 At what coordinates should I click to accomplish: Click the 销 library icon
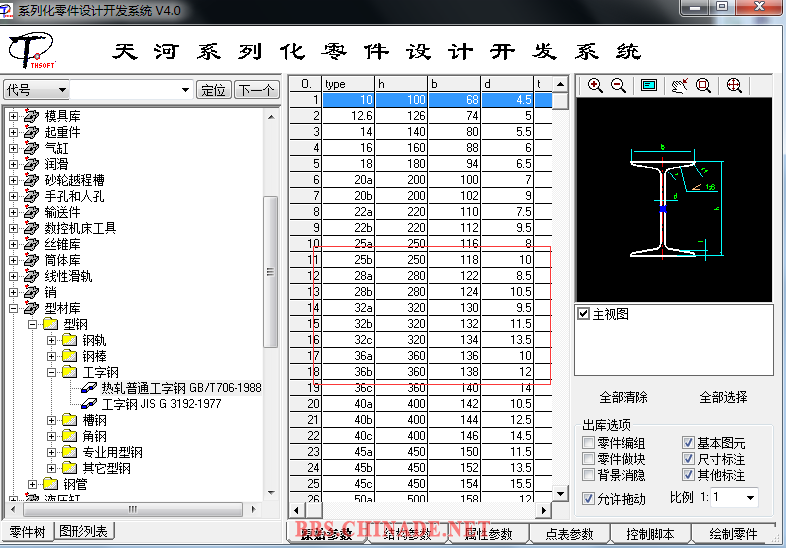click(x=31, y=292)
